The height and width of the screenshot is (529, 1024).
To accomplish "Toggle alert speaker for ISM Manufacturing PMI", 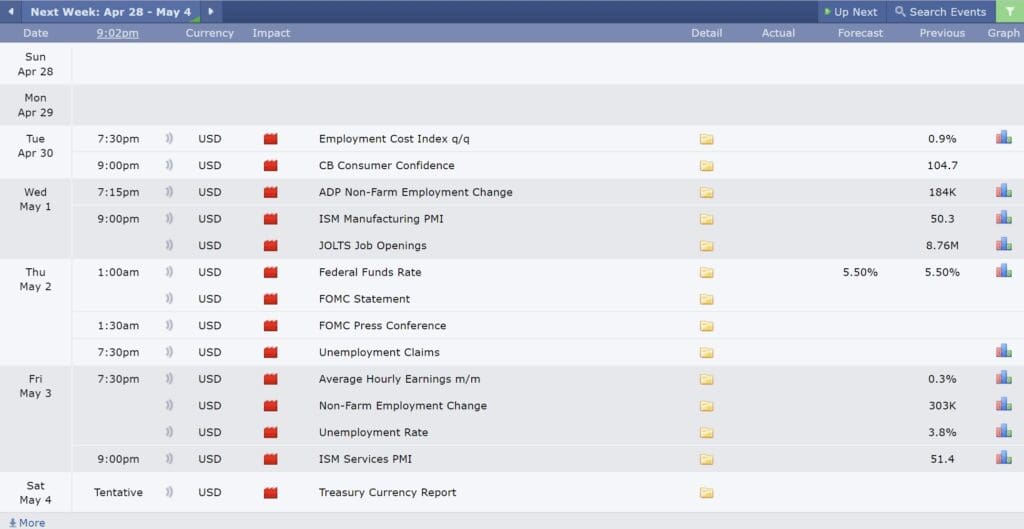I will (169, 219).
